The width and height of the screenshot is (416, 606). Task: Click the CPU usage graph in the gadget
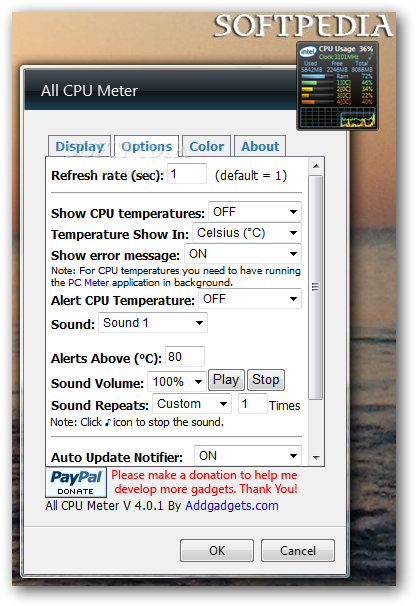[338, 117]
